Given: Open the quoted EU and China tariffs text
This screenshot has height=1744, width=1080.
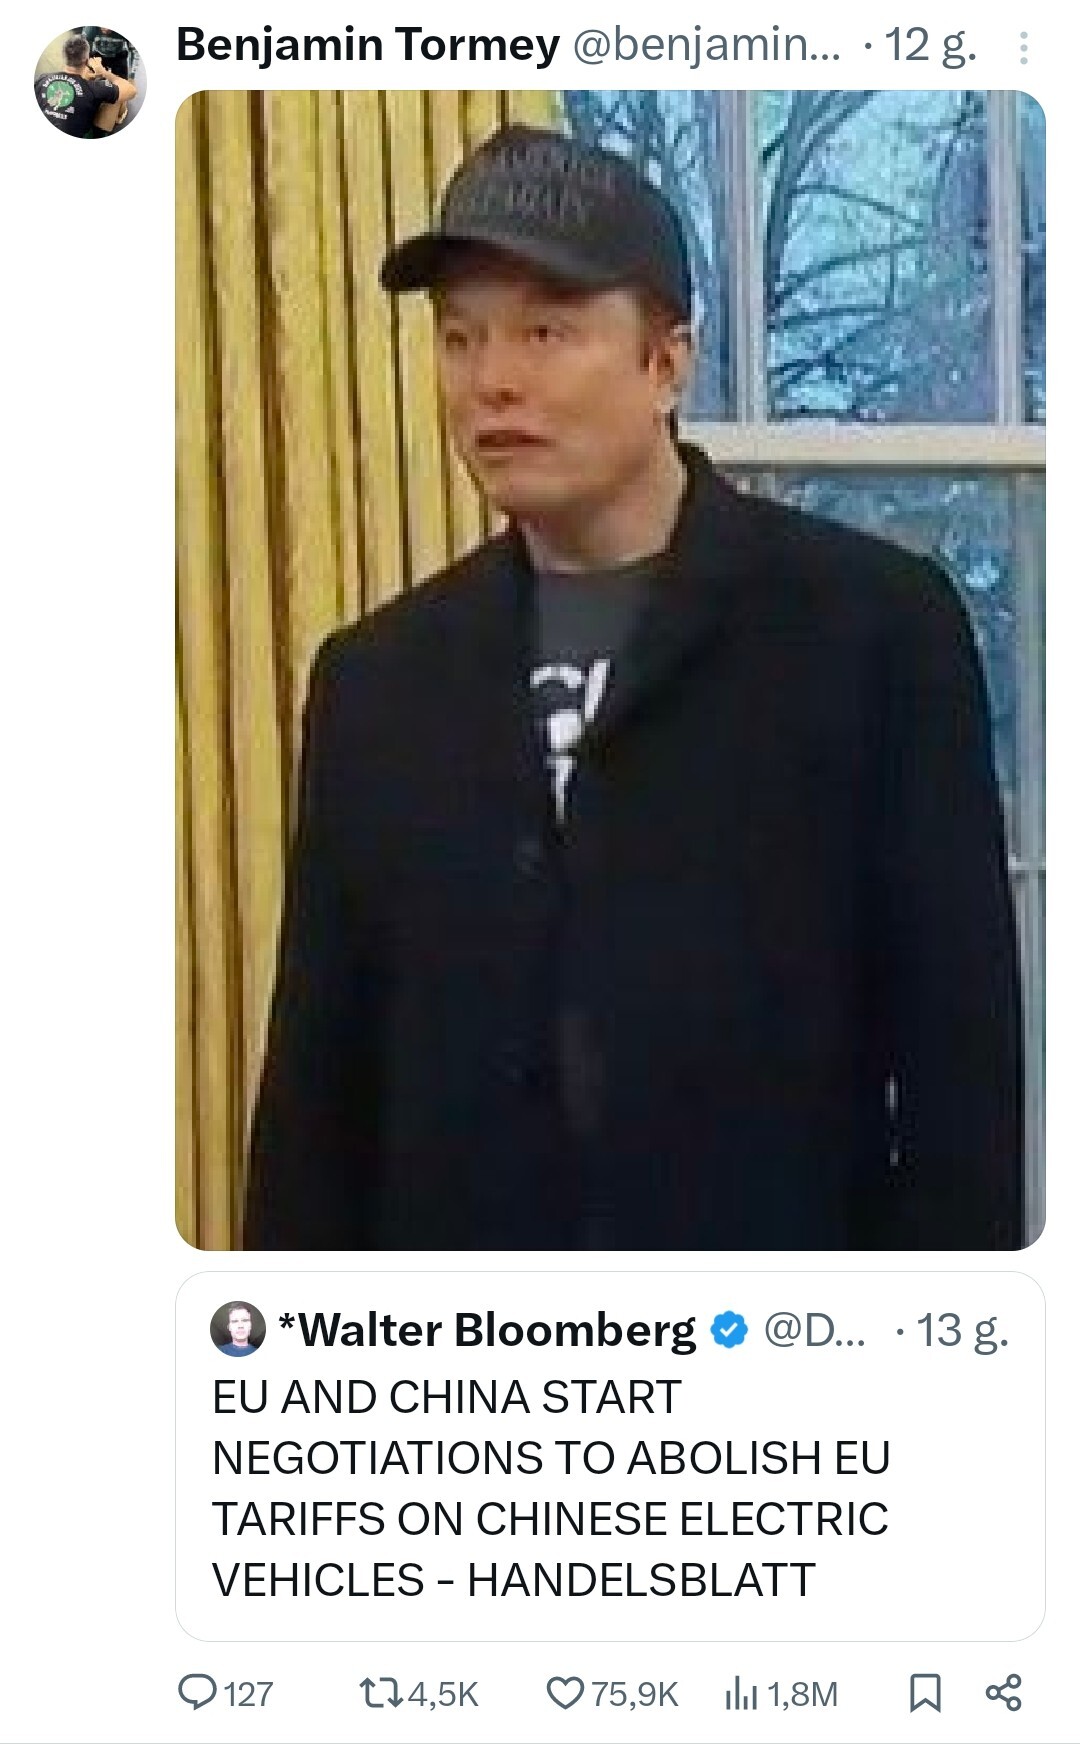Looking at the screenshot, I should click(550, 1488).
